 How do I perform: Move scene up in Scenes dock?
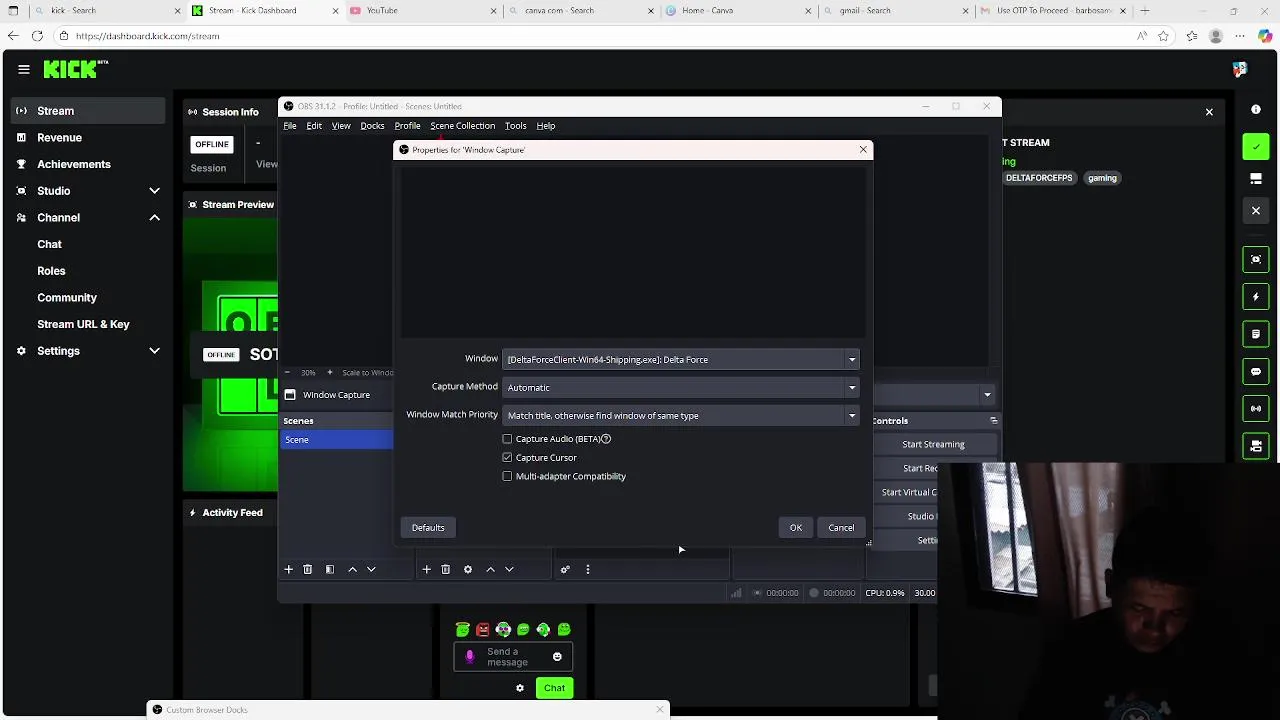click(352, 569)
